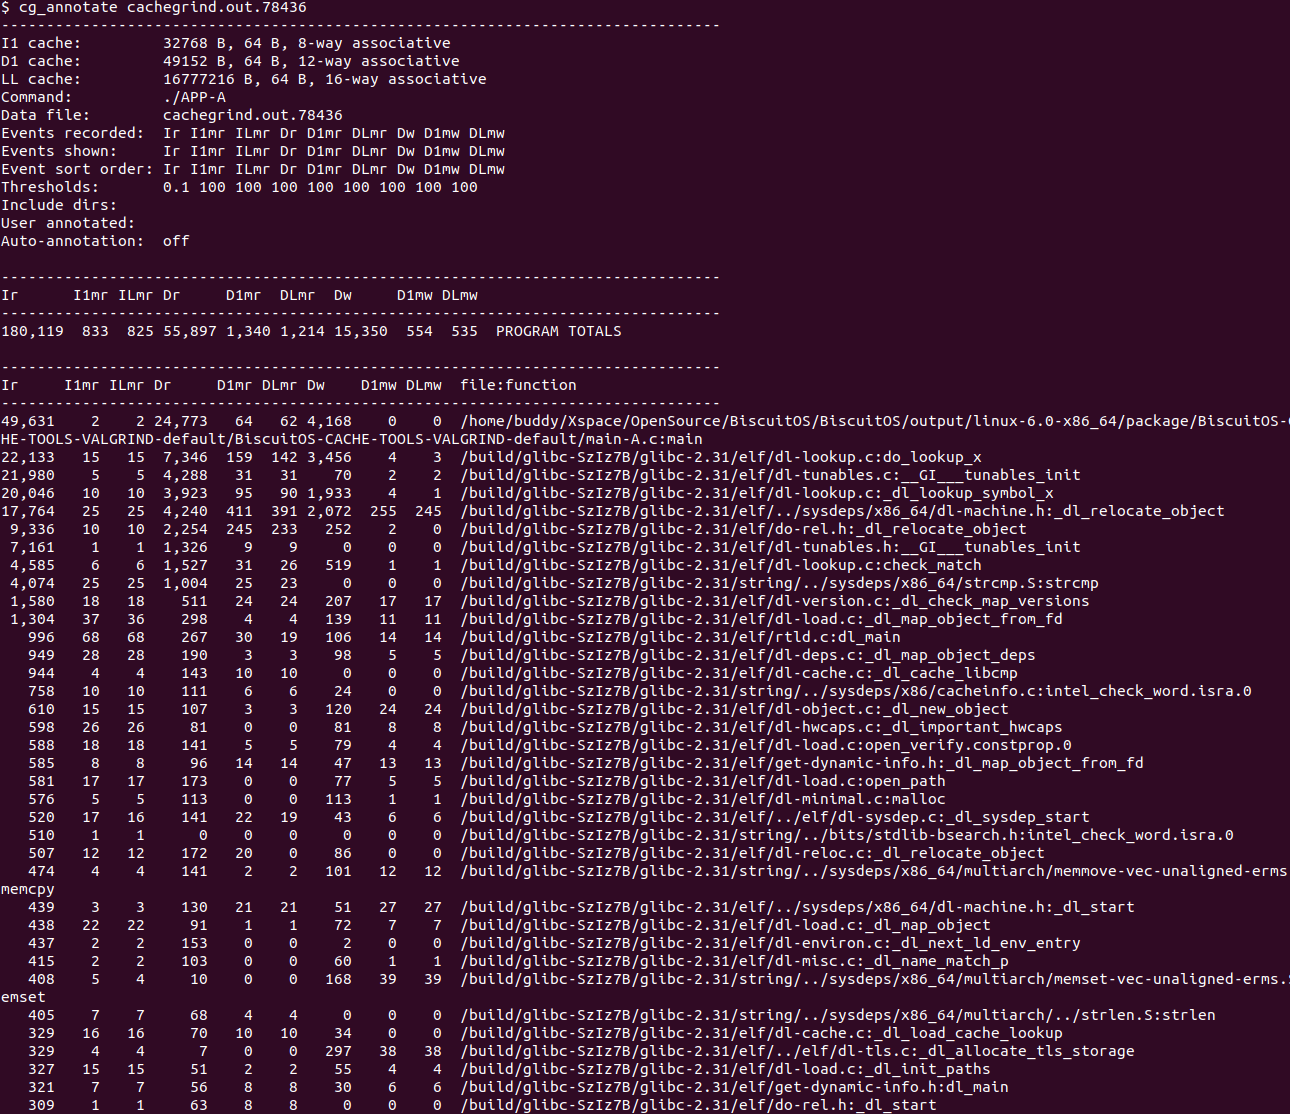Click the total Ir count 180,119

[x=32, y=331]
